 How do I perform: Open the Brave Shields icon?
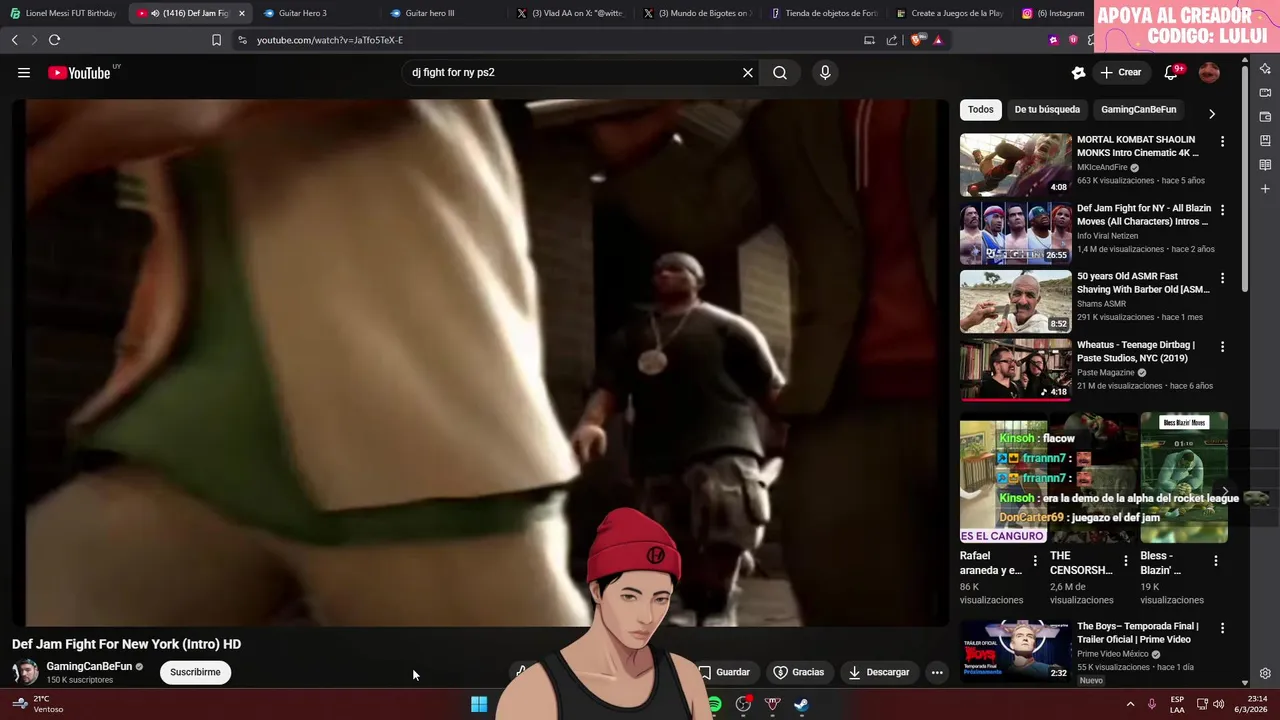(918, 40)
